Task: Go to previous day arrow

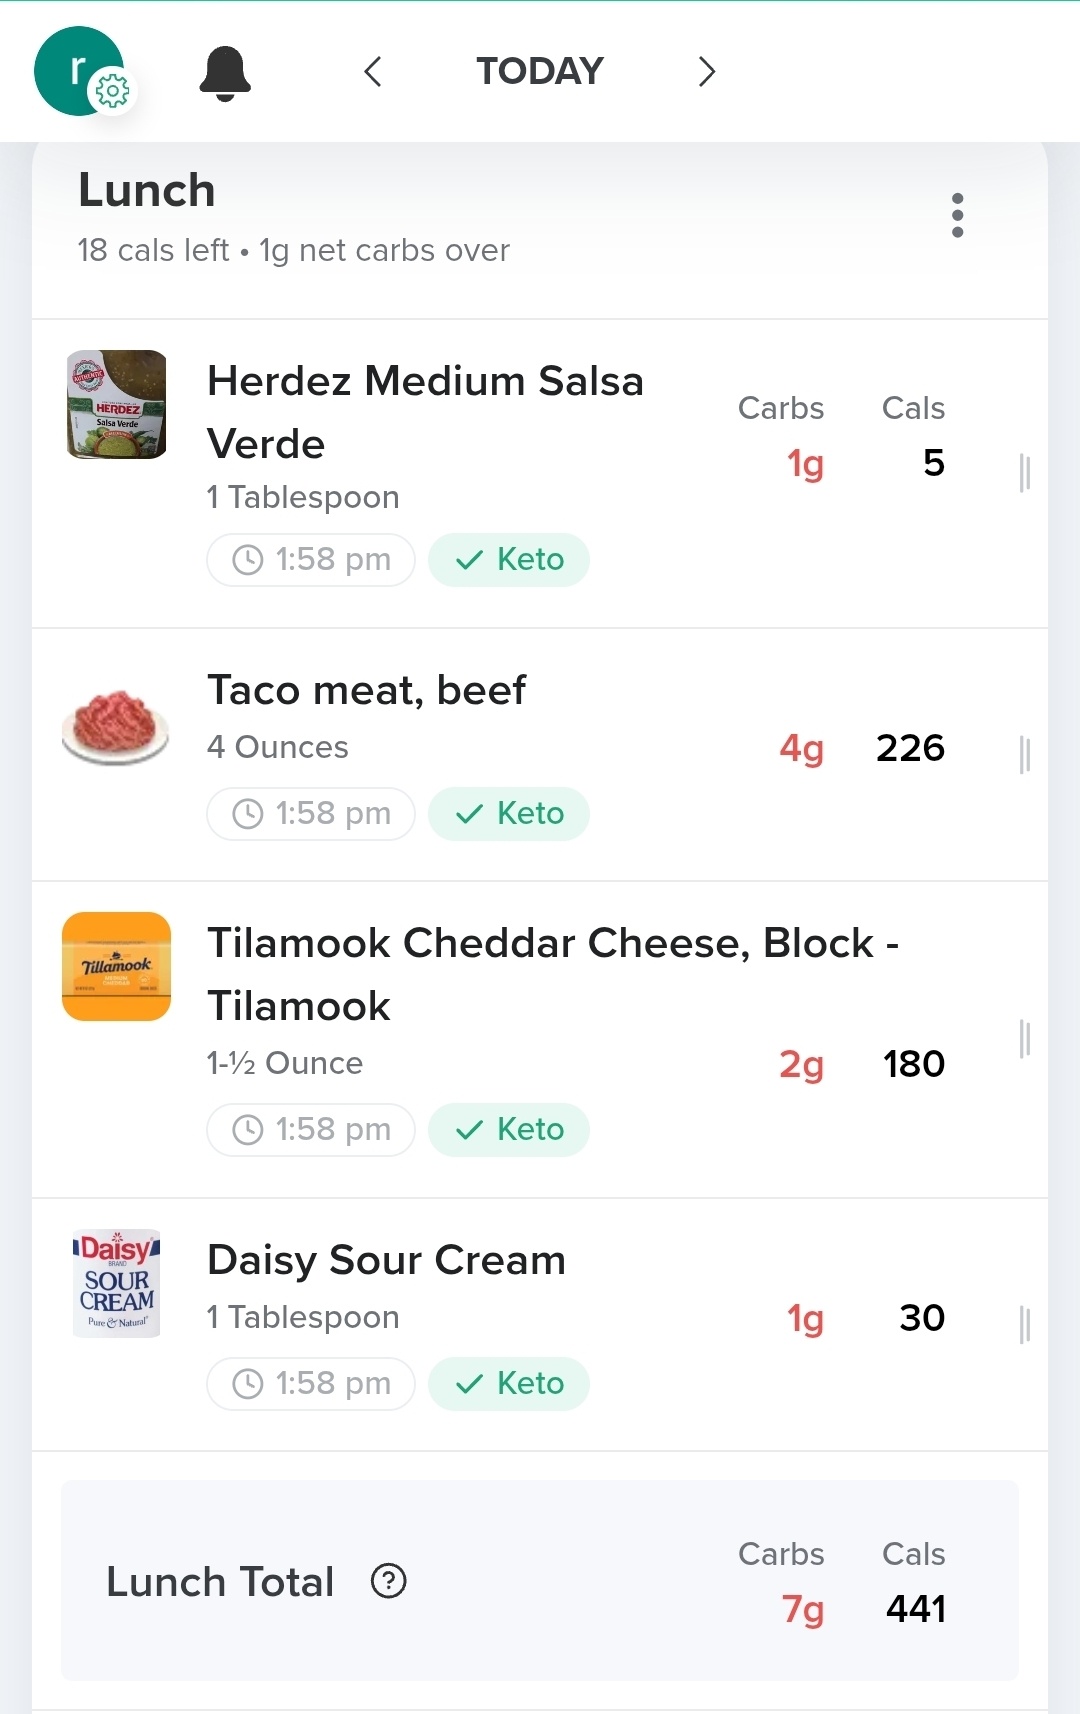Action: tap(373, 72)
